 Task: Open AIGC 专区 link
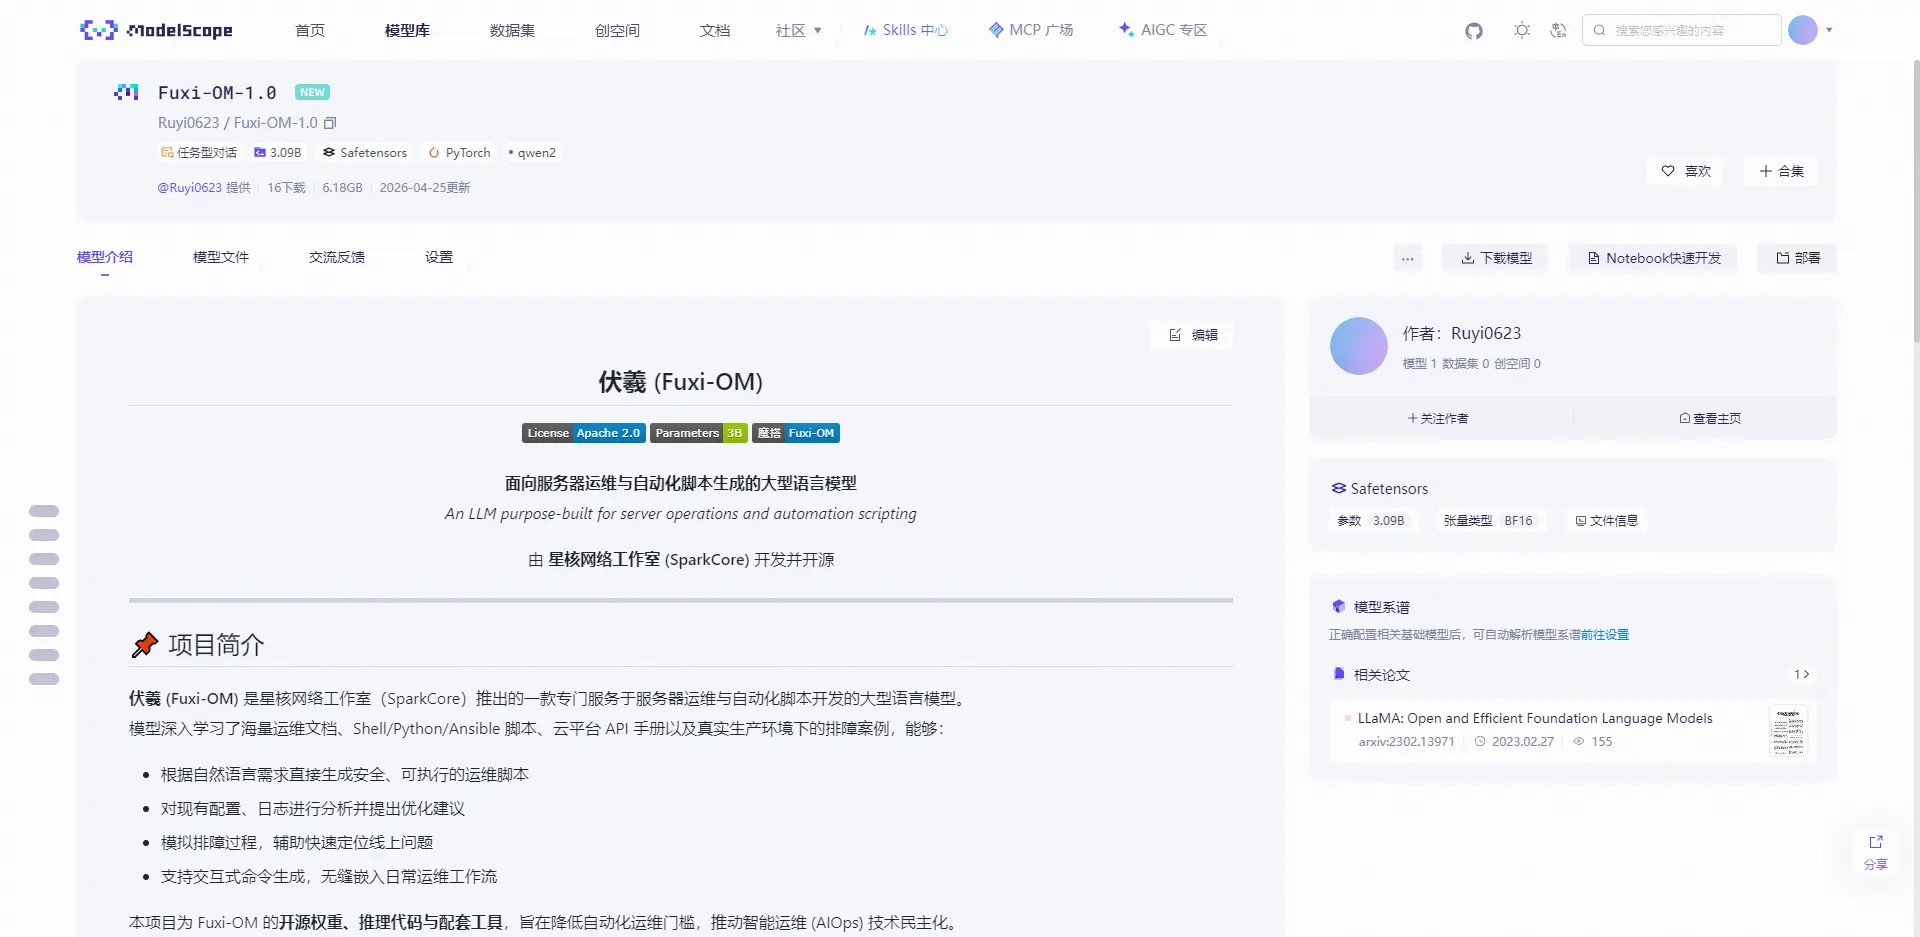point(1163,30)
